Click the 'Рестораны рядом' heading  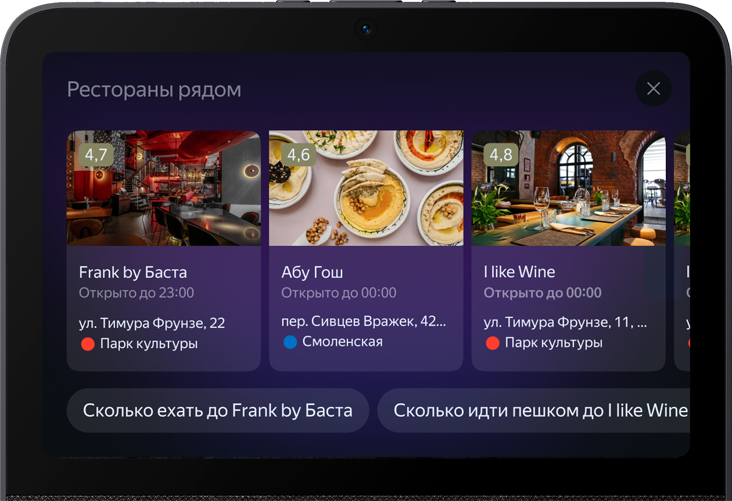[x=154, y=90]
